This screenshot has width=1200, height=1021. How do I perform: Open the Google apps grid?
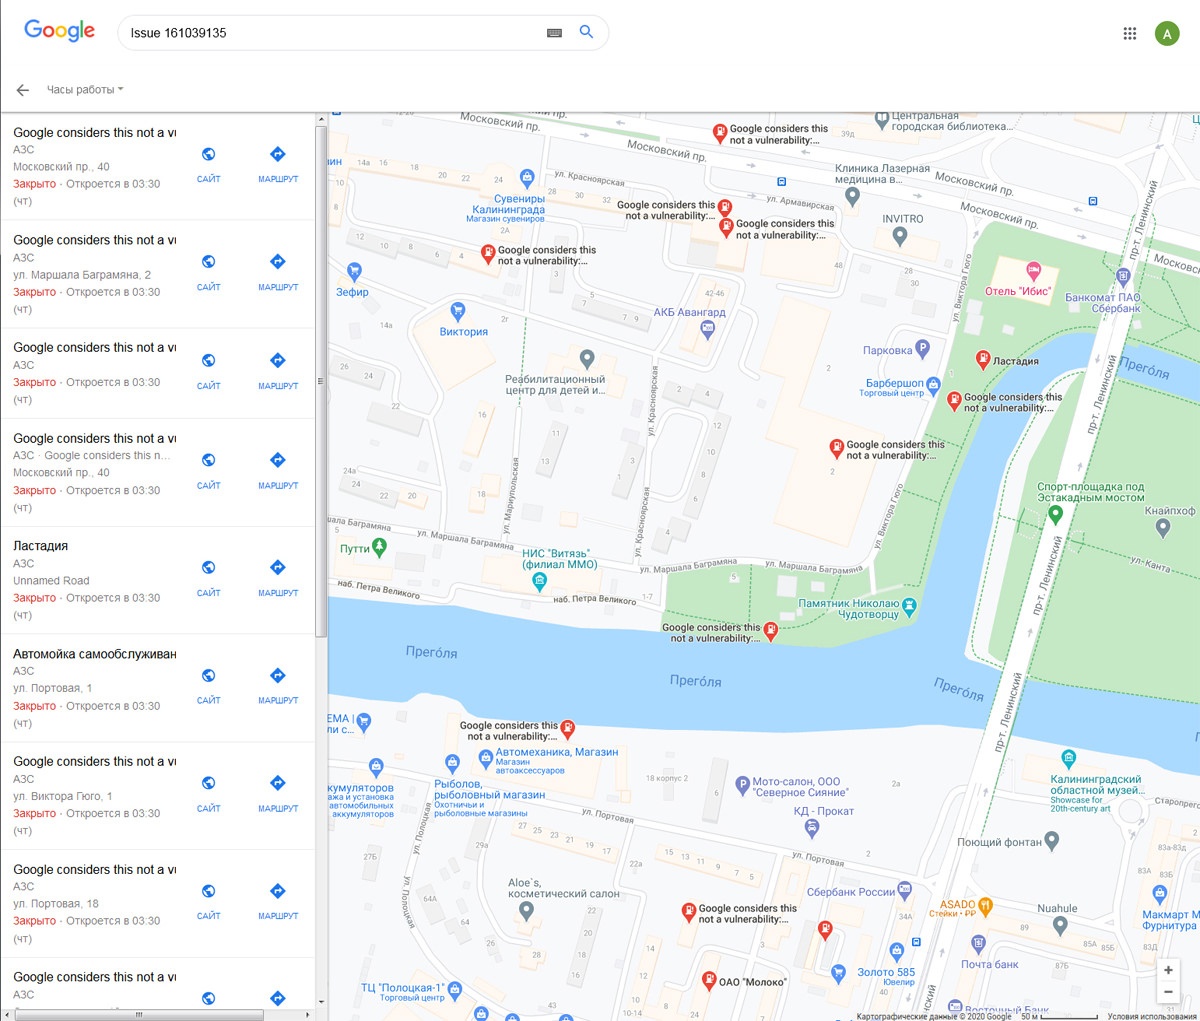(x=1130, y=33)
